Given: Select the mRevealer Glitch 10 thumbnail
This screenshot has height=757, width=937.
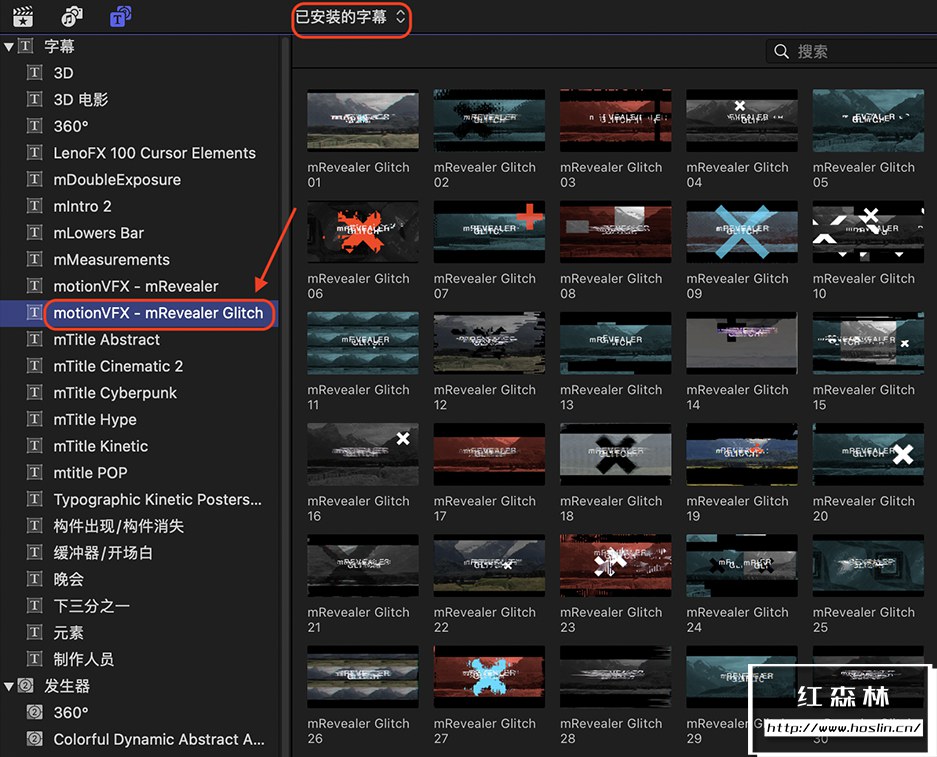Looking at the screenshot, I should tap(868, 232).
